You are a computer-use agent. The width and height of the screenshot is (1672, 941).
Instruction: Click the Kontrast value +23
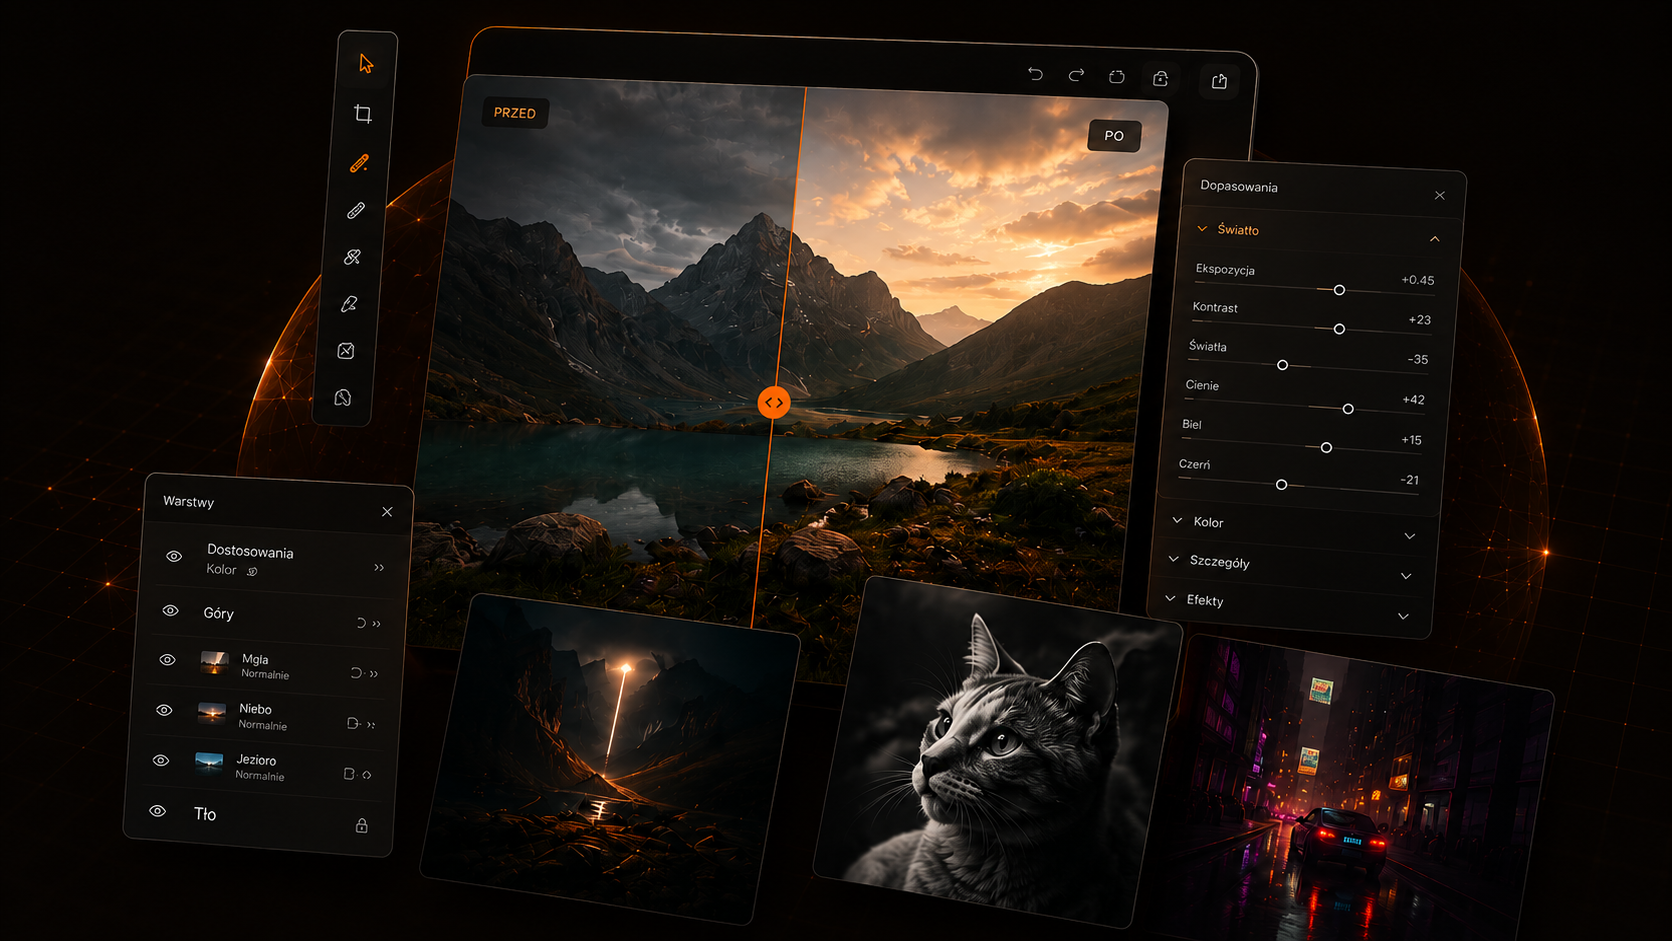[x=1420, y=320]
